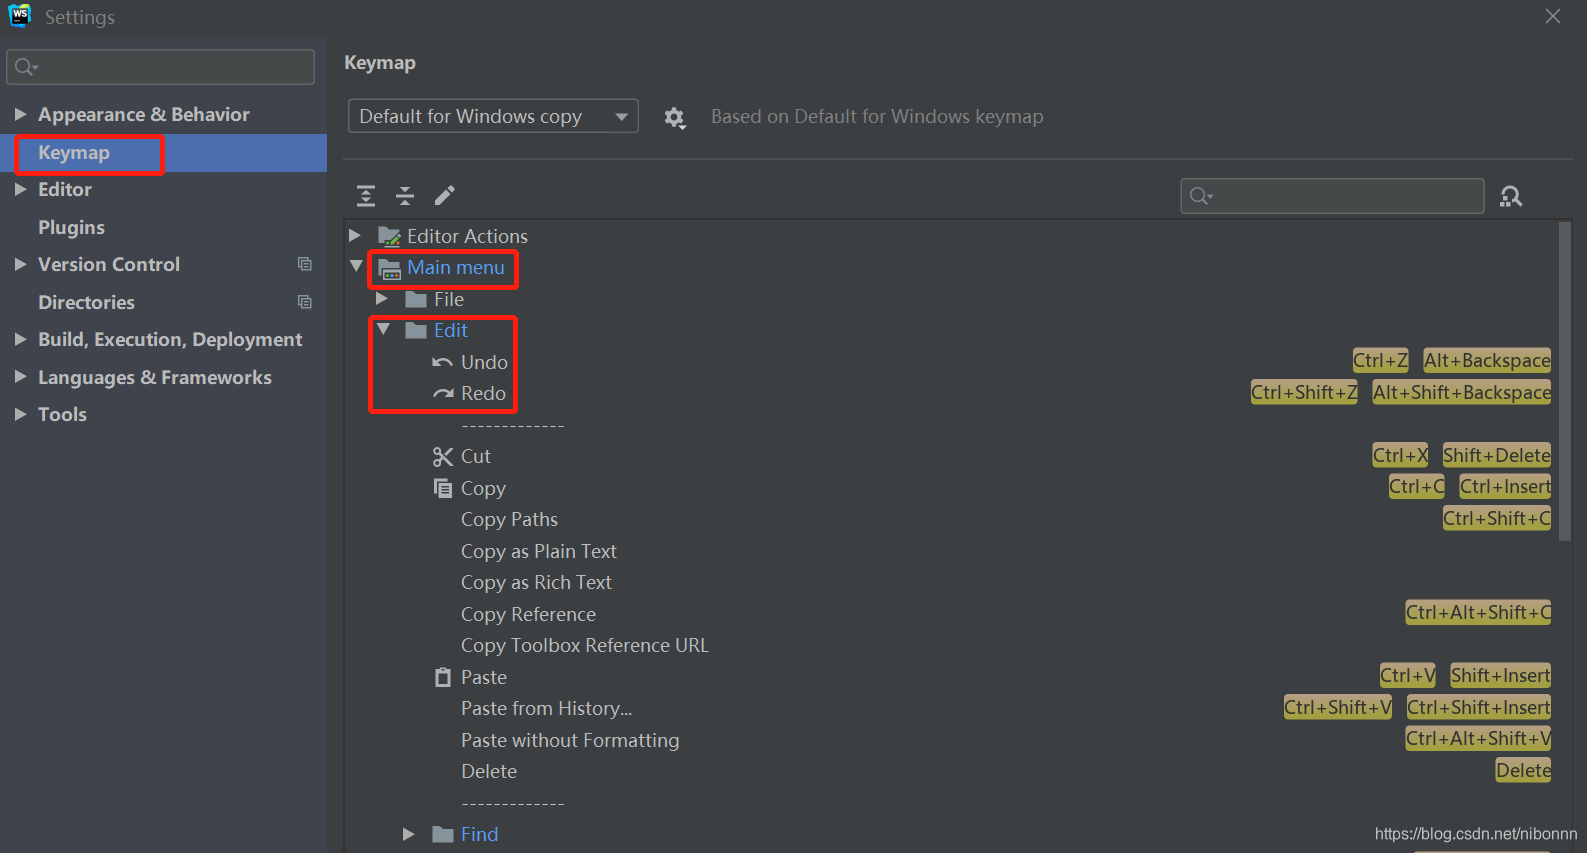
Task: Click in the settings search input field
Action: coord(160,67)
